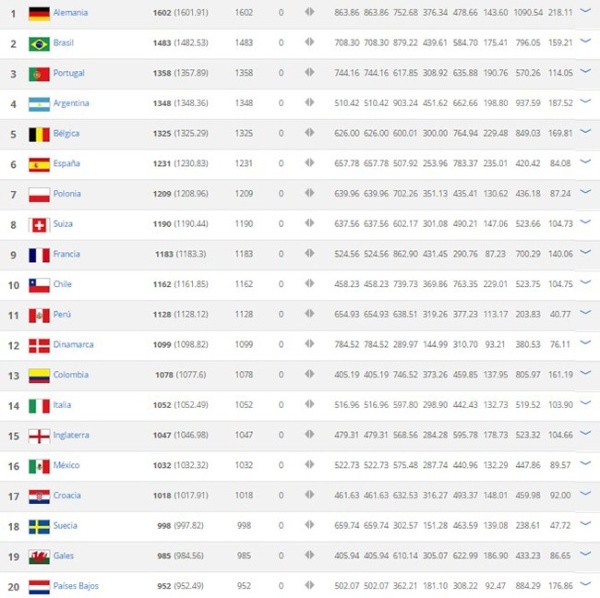This screenshot has height=598, width=600.
Task: Click the Argentina flag icon
Action: (x=39, y=103)
